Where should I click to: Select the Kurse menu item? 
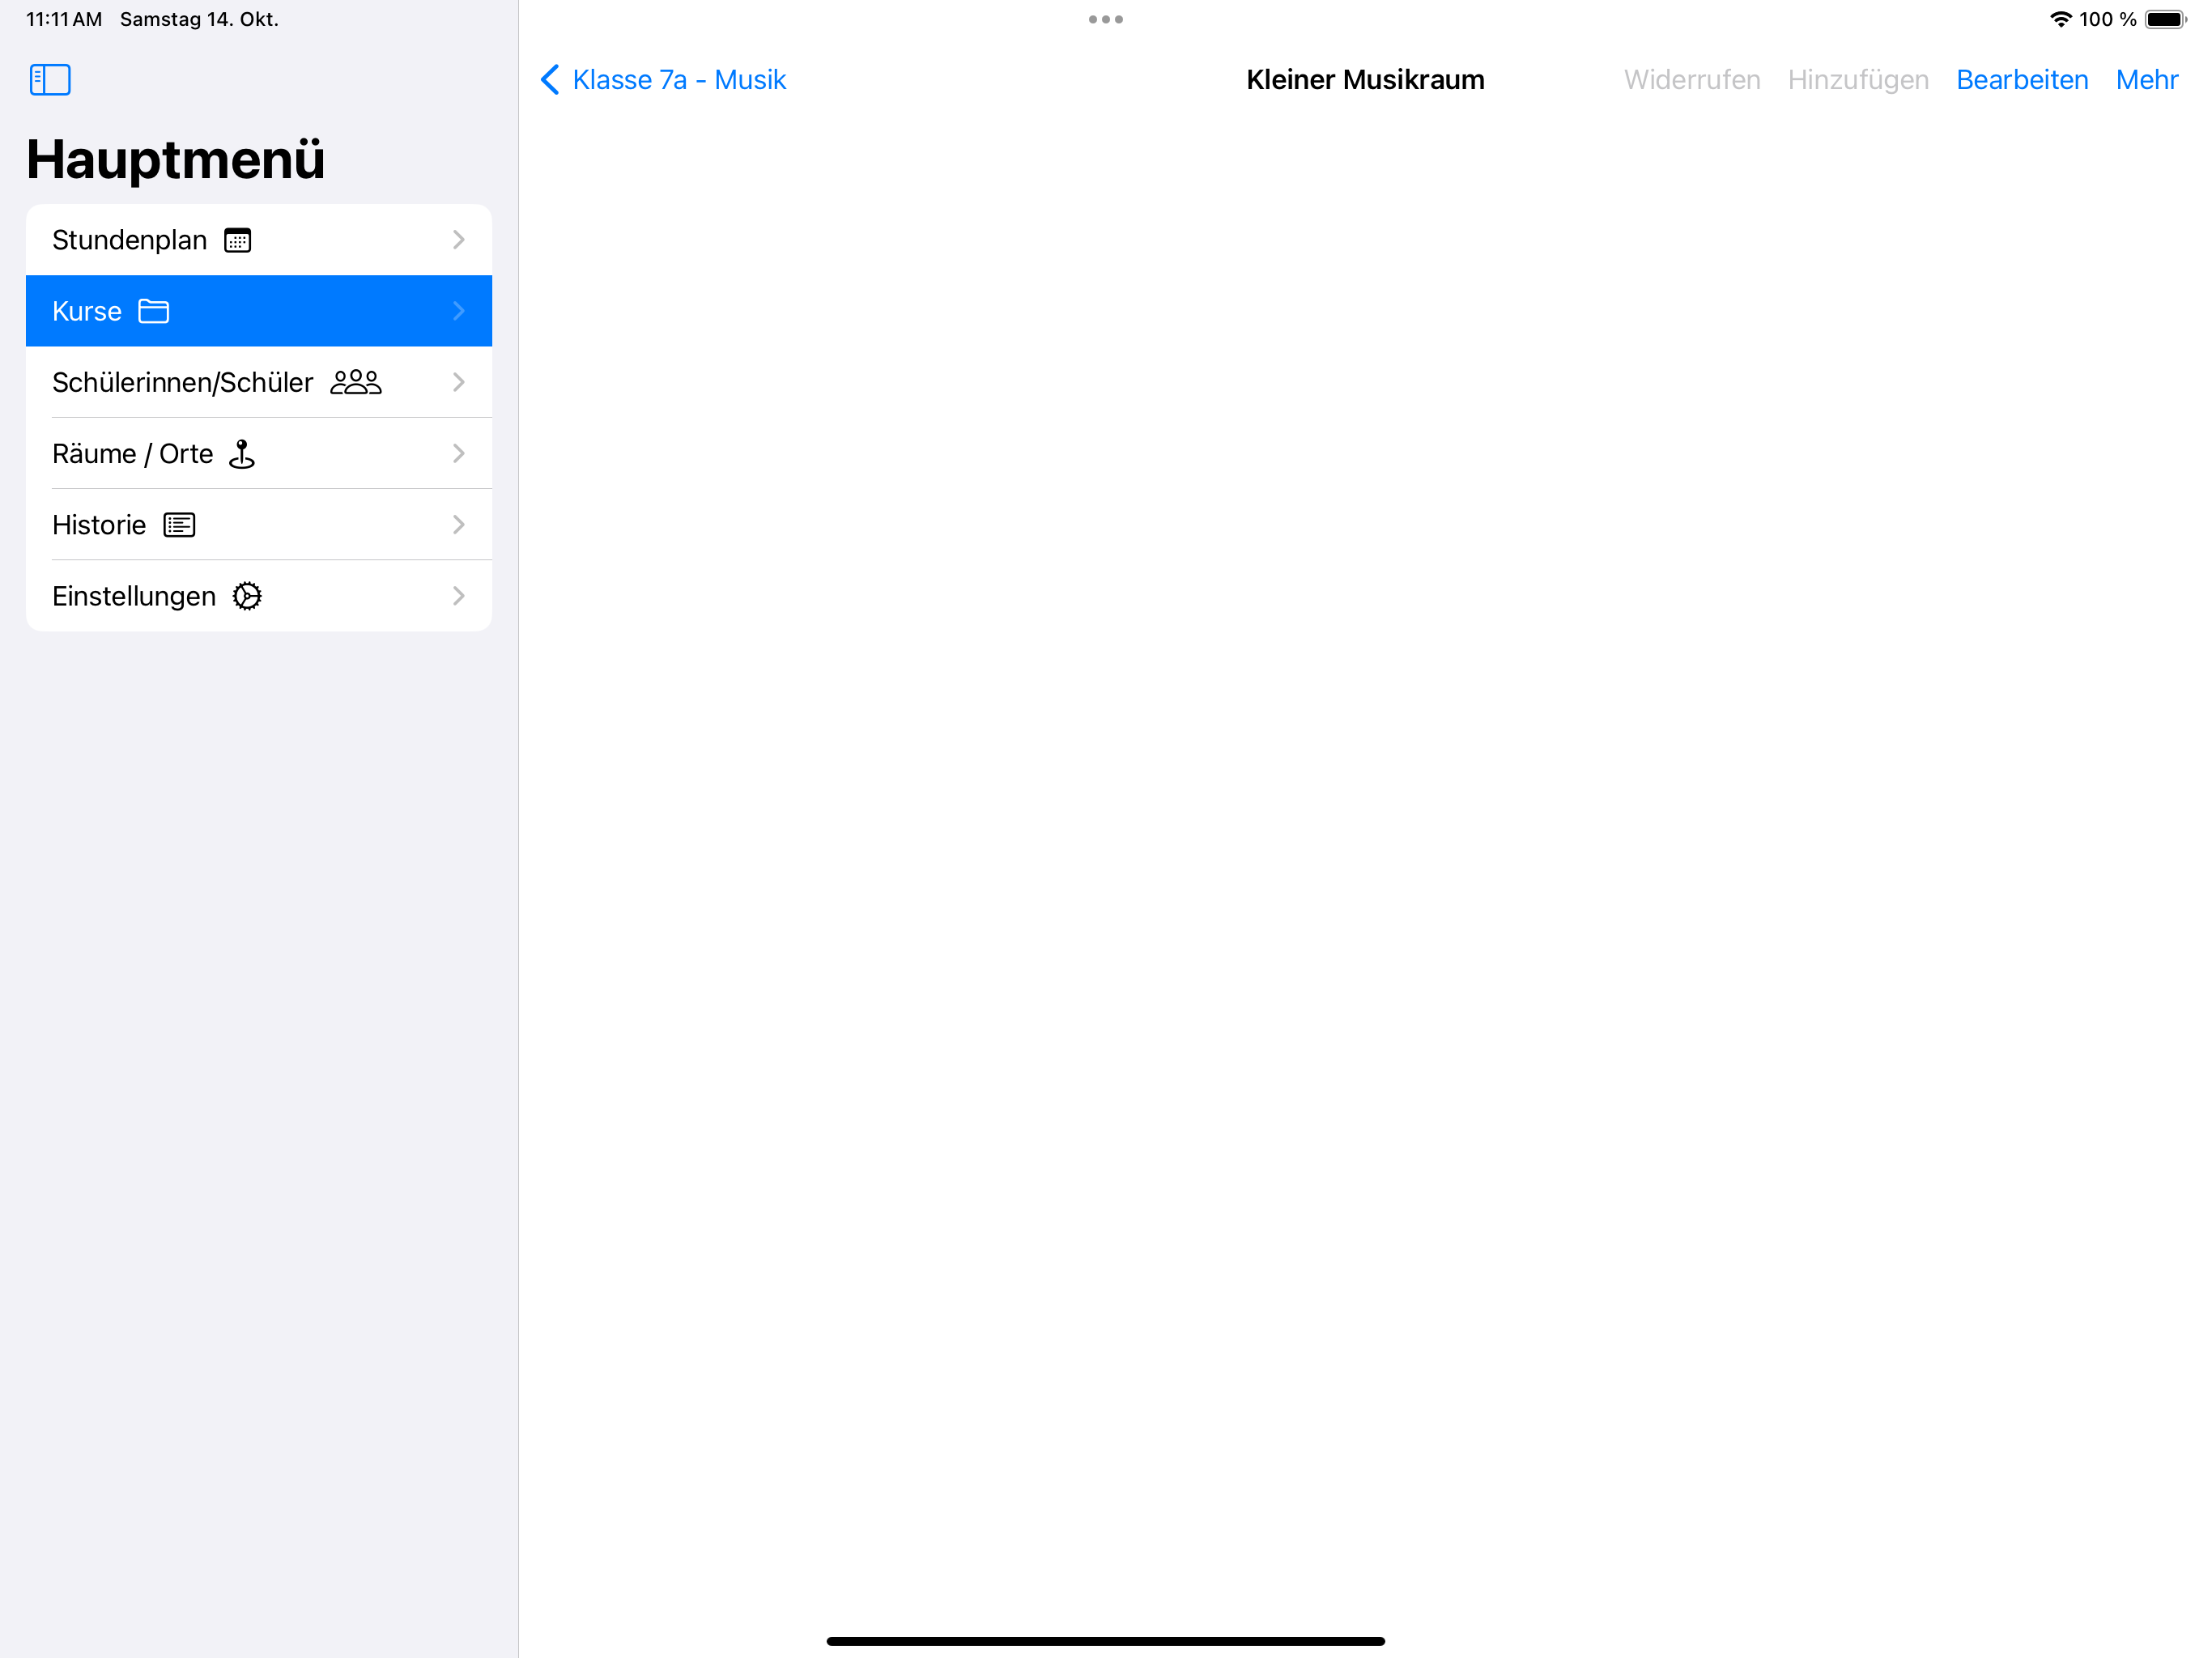pos(259,311)
